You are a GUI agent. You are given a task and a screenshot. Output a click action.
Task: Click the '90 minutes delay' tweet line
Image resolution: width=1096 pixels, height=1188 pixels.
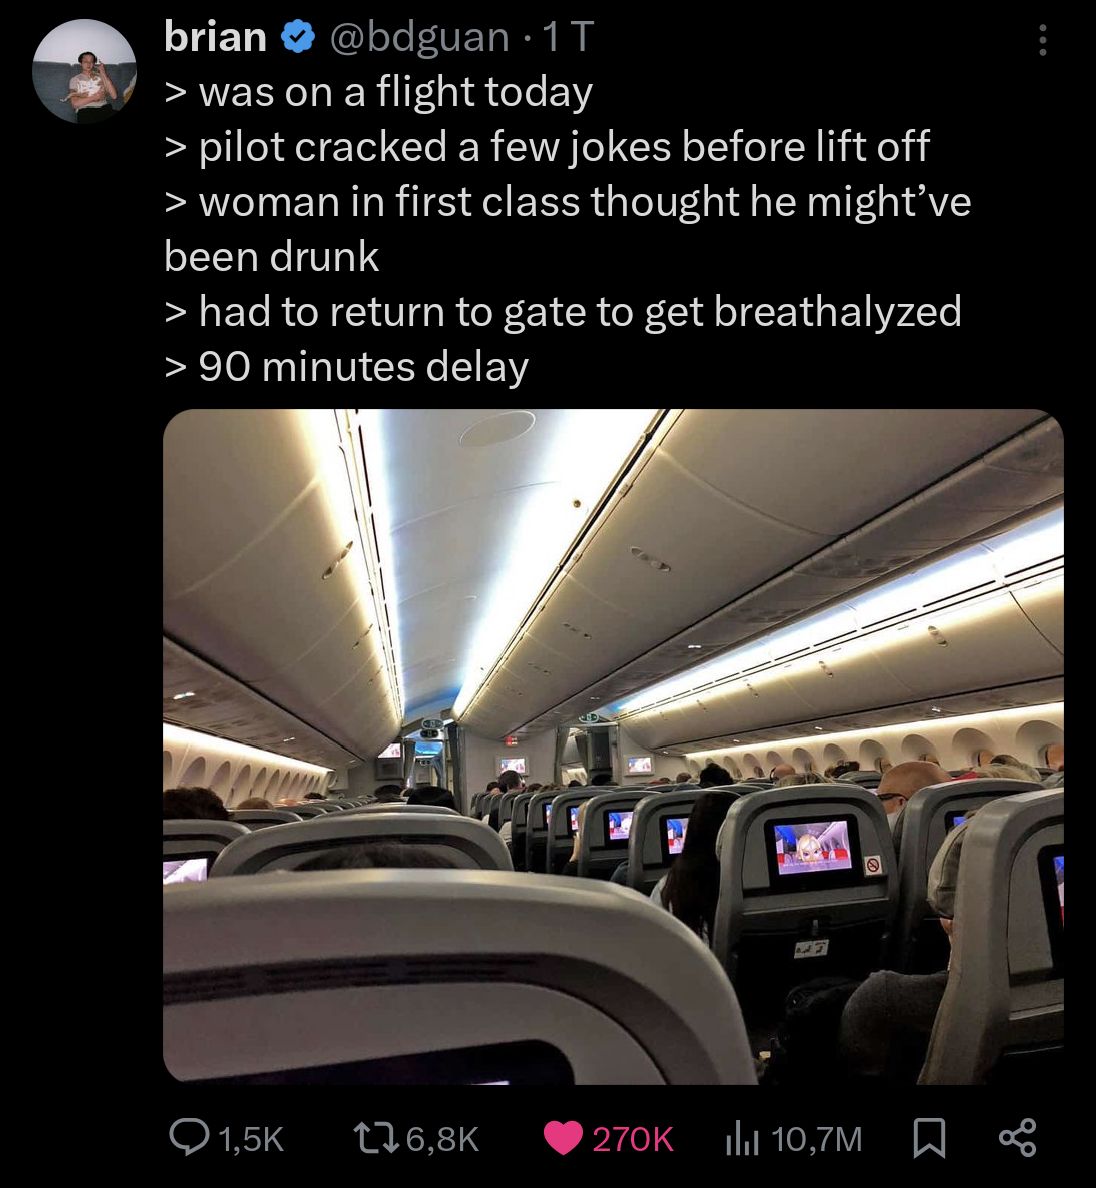[346, 367]
